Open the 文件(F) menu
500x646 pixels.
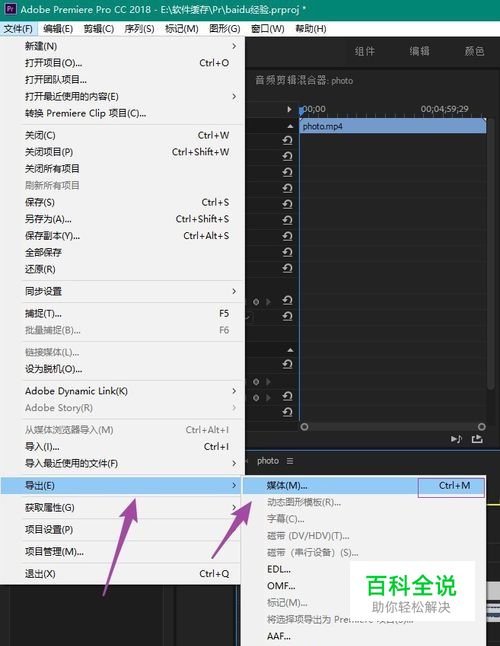tap(18, 29)
